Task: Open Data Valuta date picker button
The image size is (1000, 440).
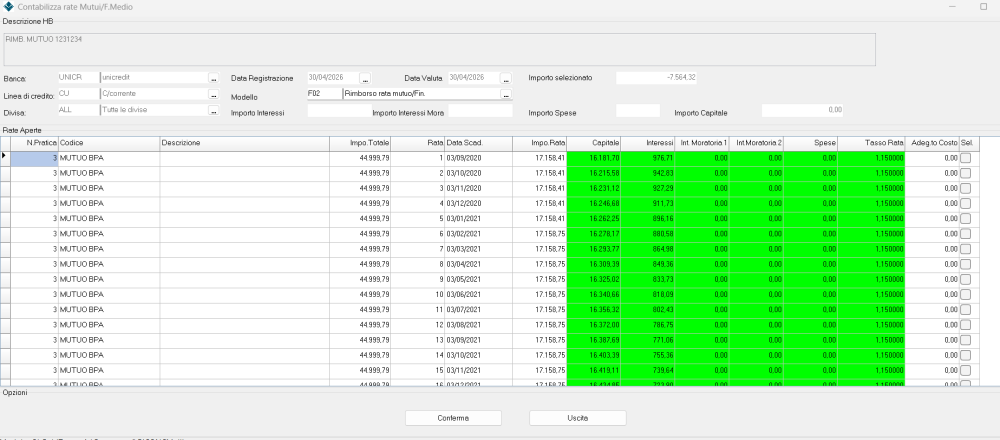Action: pyautogui.click(x=506, y=78)
